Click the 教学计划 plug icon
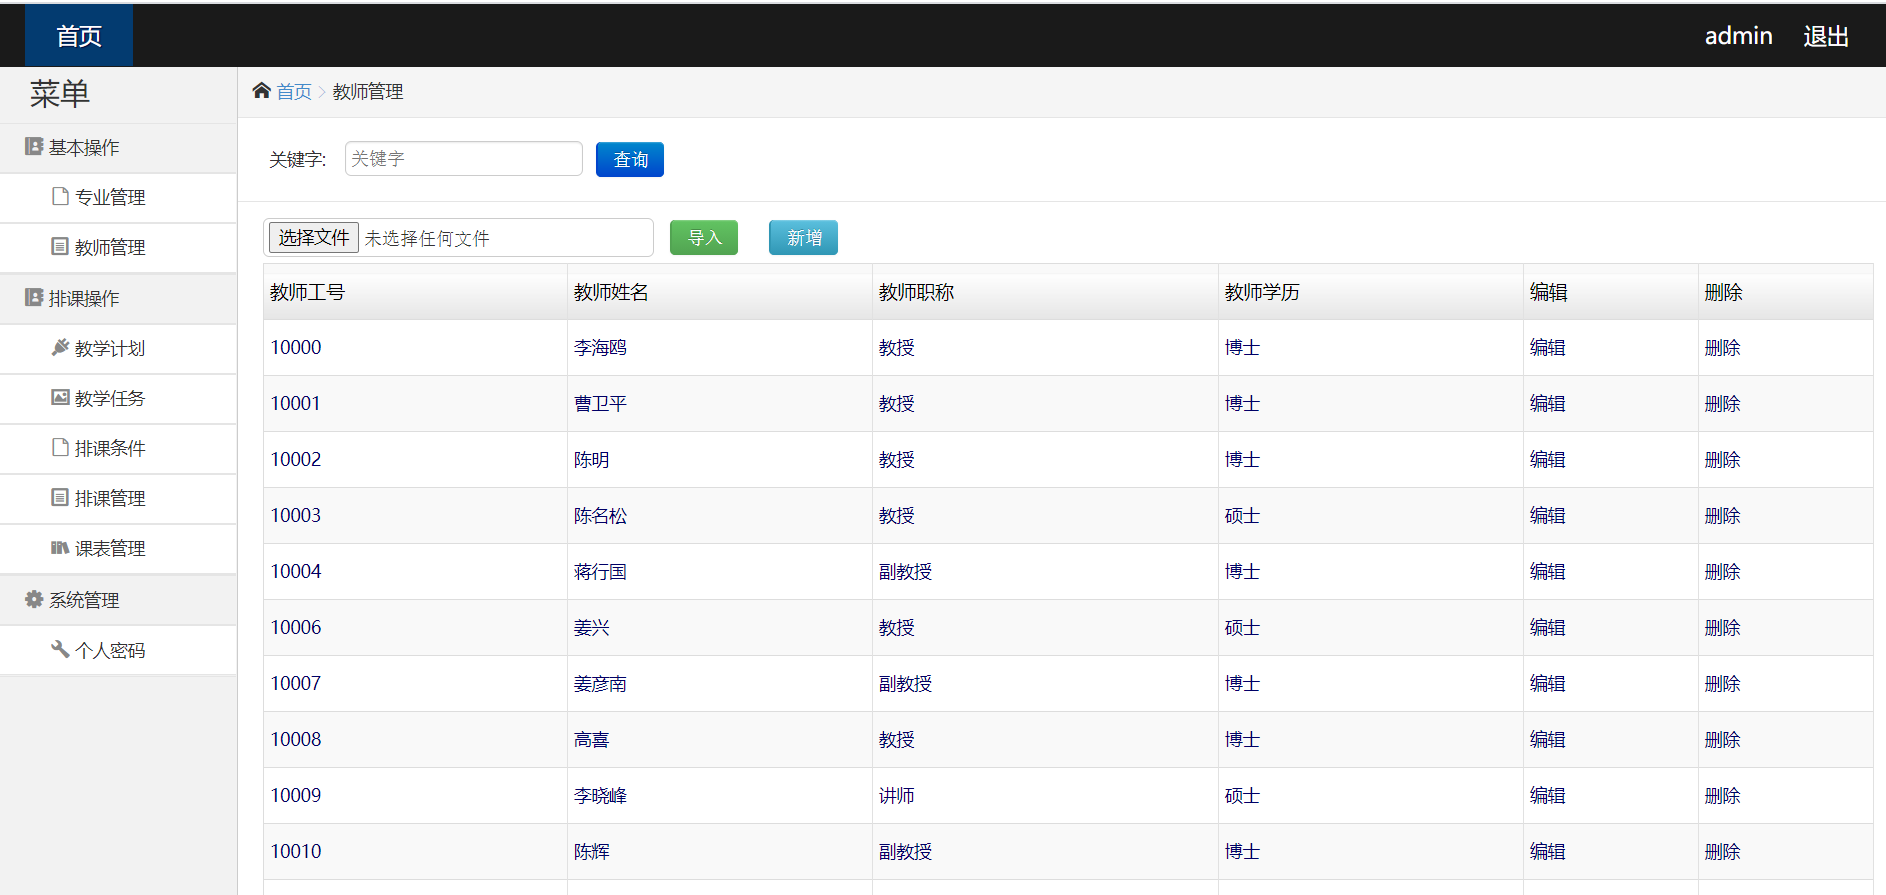 [60, 347]
